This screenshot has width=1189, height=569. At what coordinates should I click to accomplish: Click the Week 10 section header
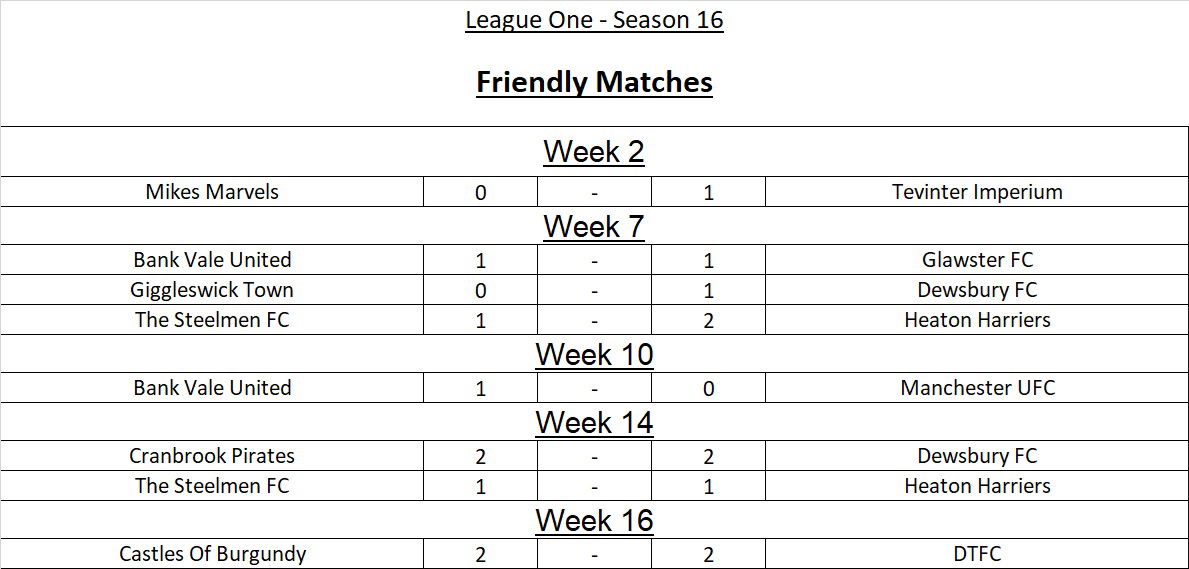(x=594, y=355)
